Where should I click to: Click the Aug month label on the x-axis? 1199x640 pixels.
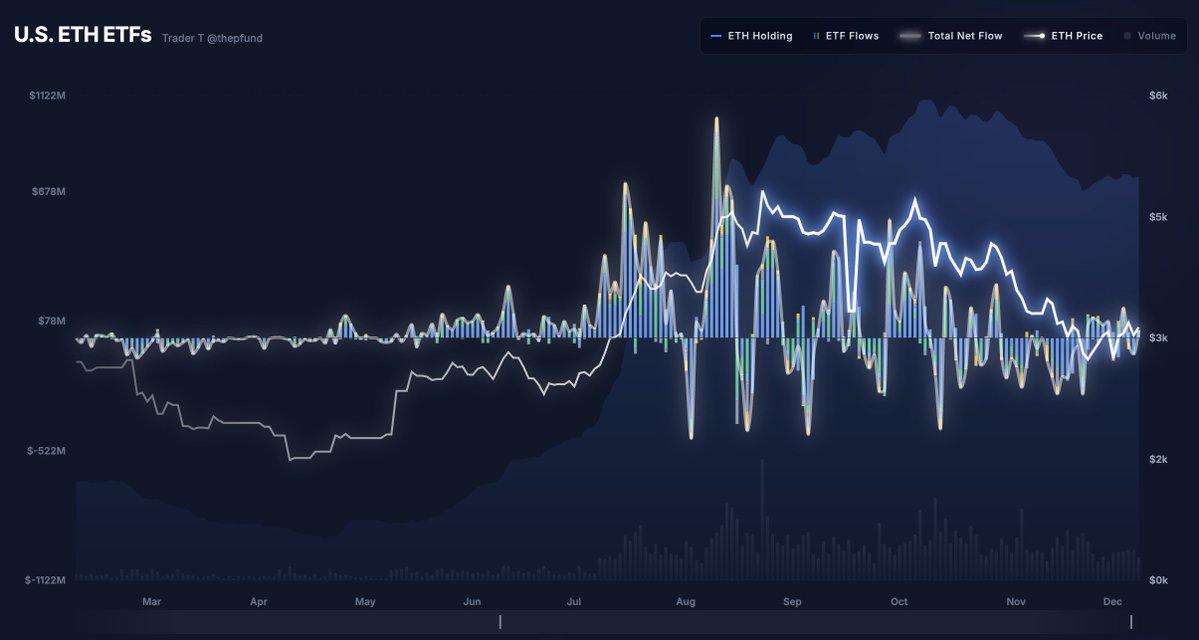click(685, 602)
